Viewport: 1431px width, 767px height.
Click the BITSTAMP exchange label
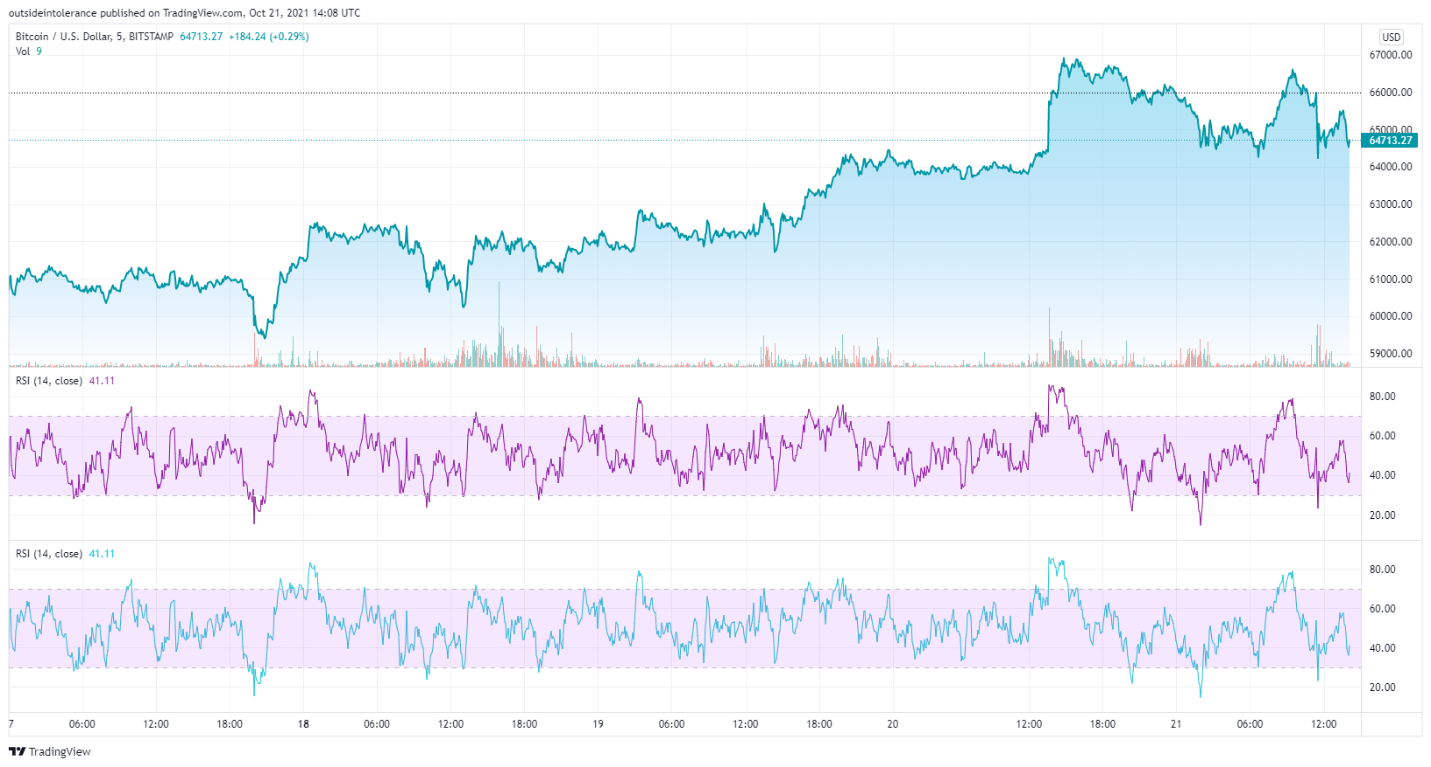tap(151, 37)
